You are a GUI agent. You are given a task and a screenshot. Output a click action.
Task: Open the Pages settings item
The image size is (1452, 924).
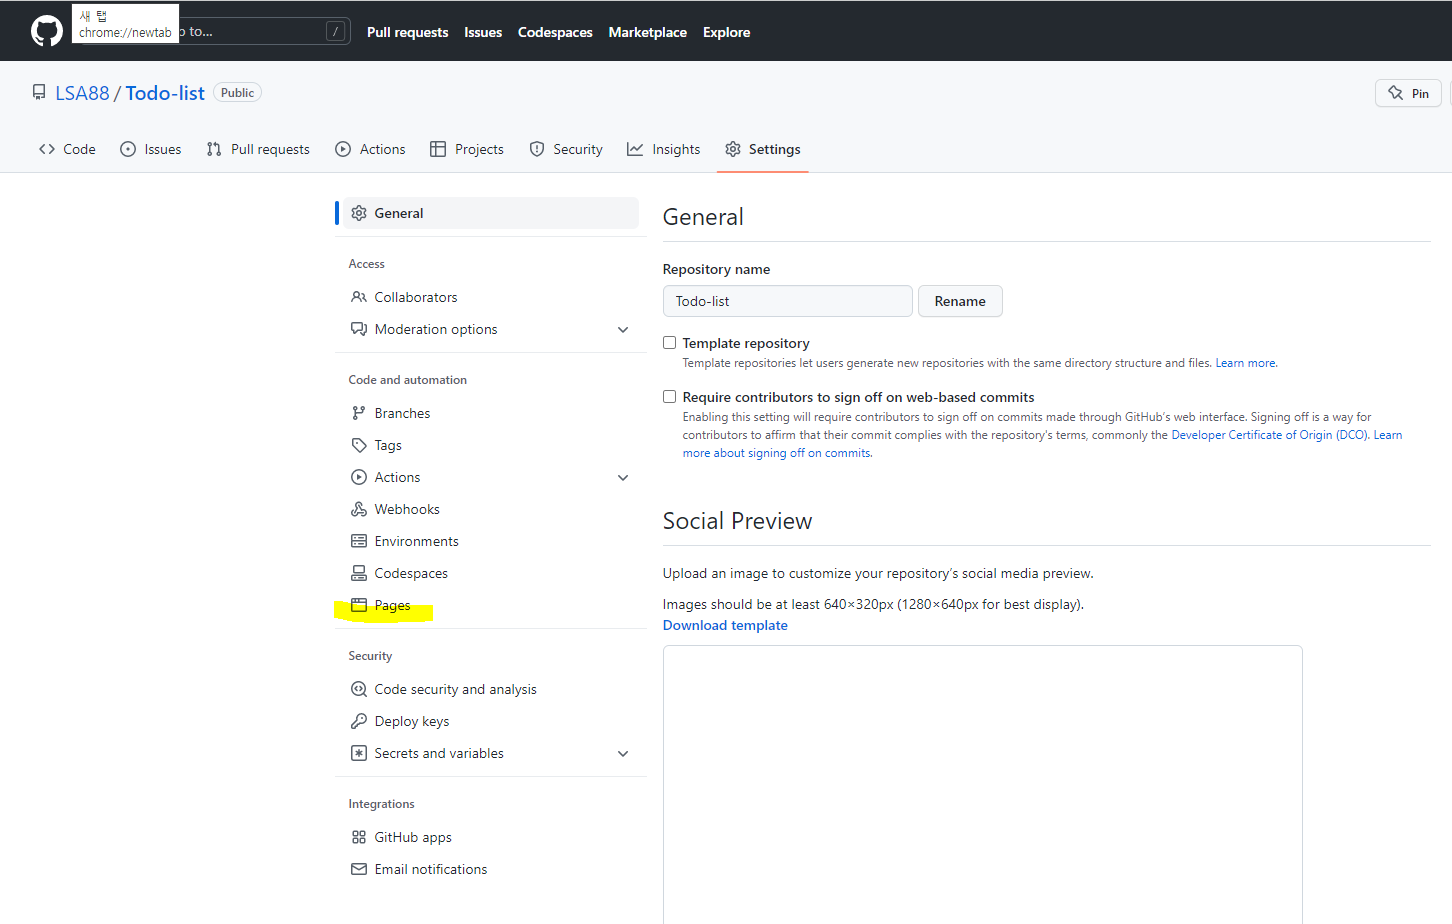click(391, 605)
